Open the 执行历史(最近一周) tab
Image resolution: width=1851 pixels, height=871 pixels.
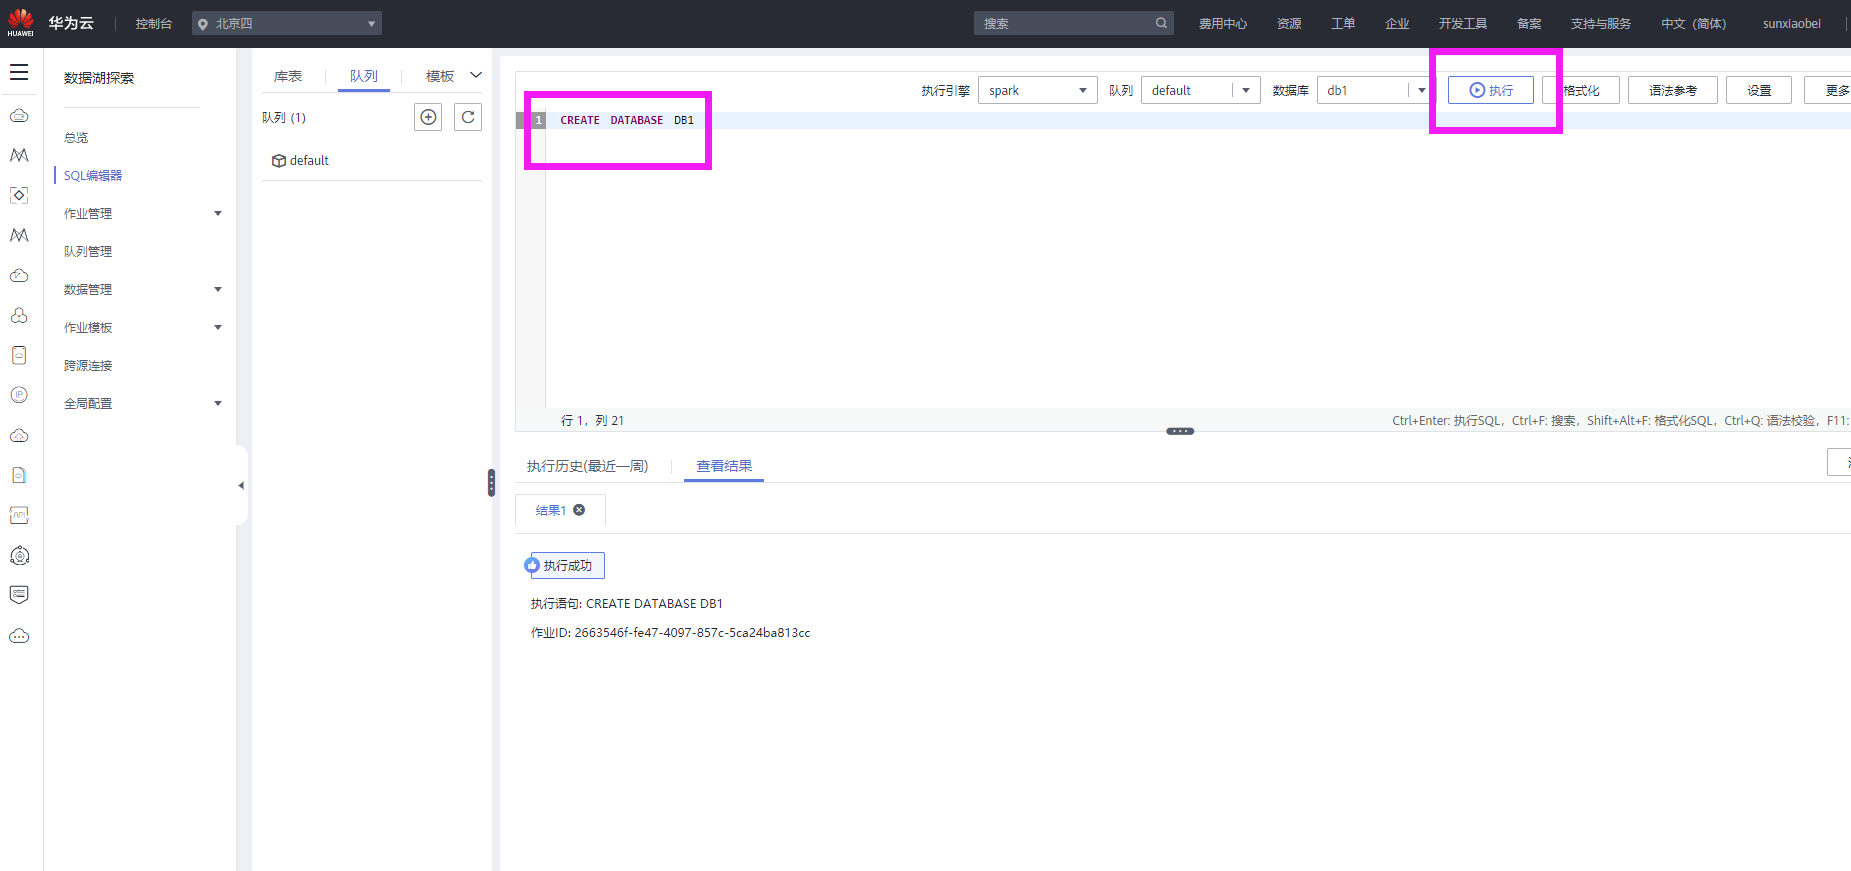[x=588, y=466]
